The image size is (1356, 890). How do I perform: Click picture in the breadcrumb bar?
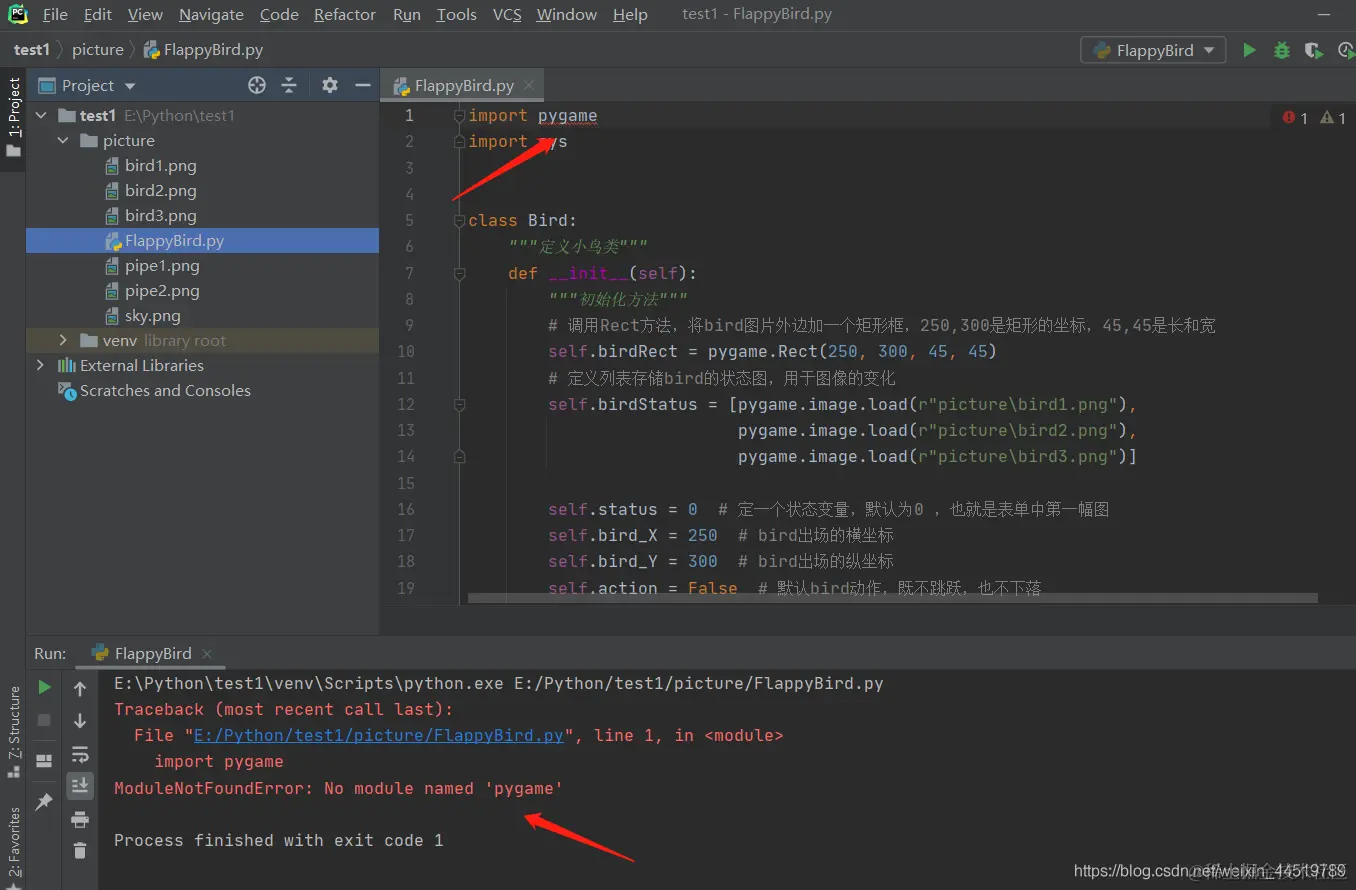[98, 50]
